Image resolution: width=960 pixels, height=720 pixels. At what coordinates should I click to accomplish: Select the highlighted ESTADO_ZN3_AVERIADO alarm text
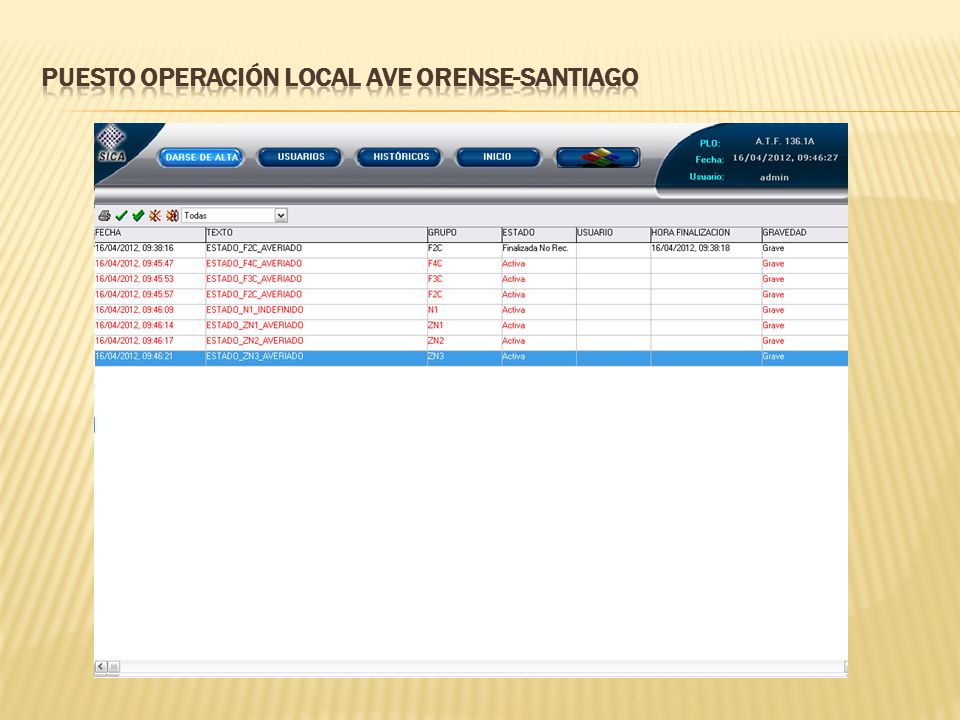255,356
